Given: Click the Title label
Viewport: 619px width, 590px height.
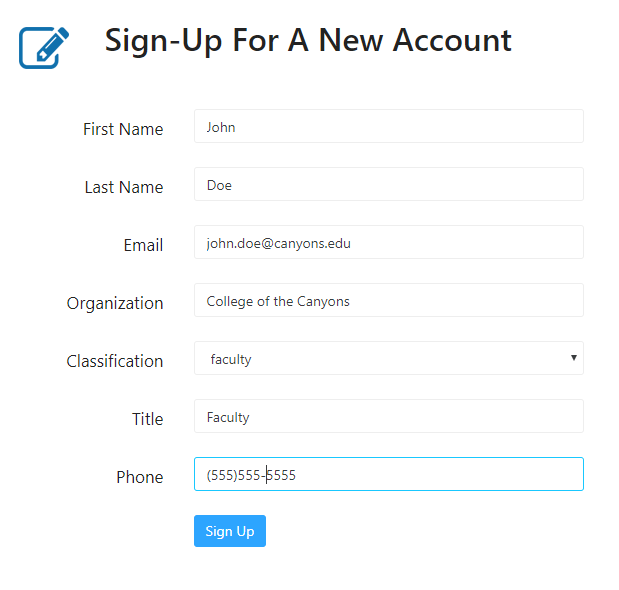Looking at the screenshot, I should tap(148, 420).
